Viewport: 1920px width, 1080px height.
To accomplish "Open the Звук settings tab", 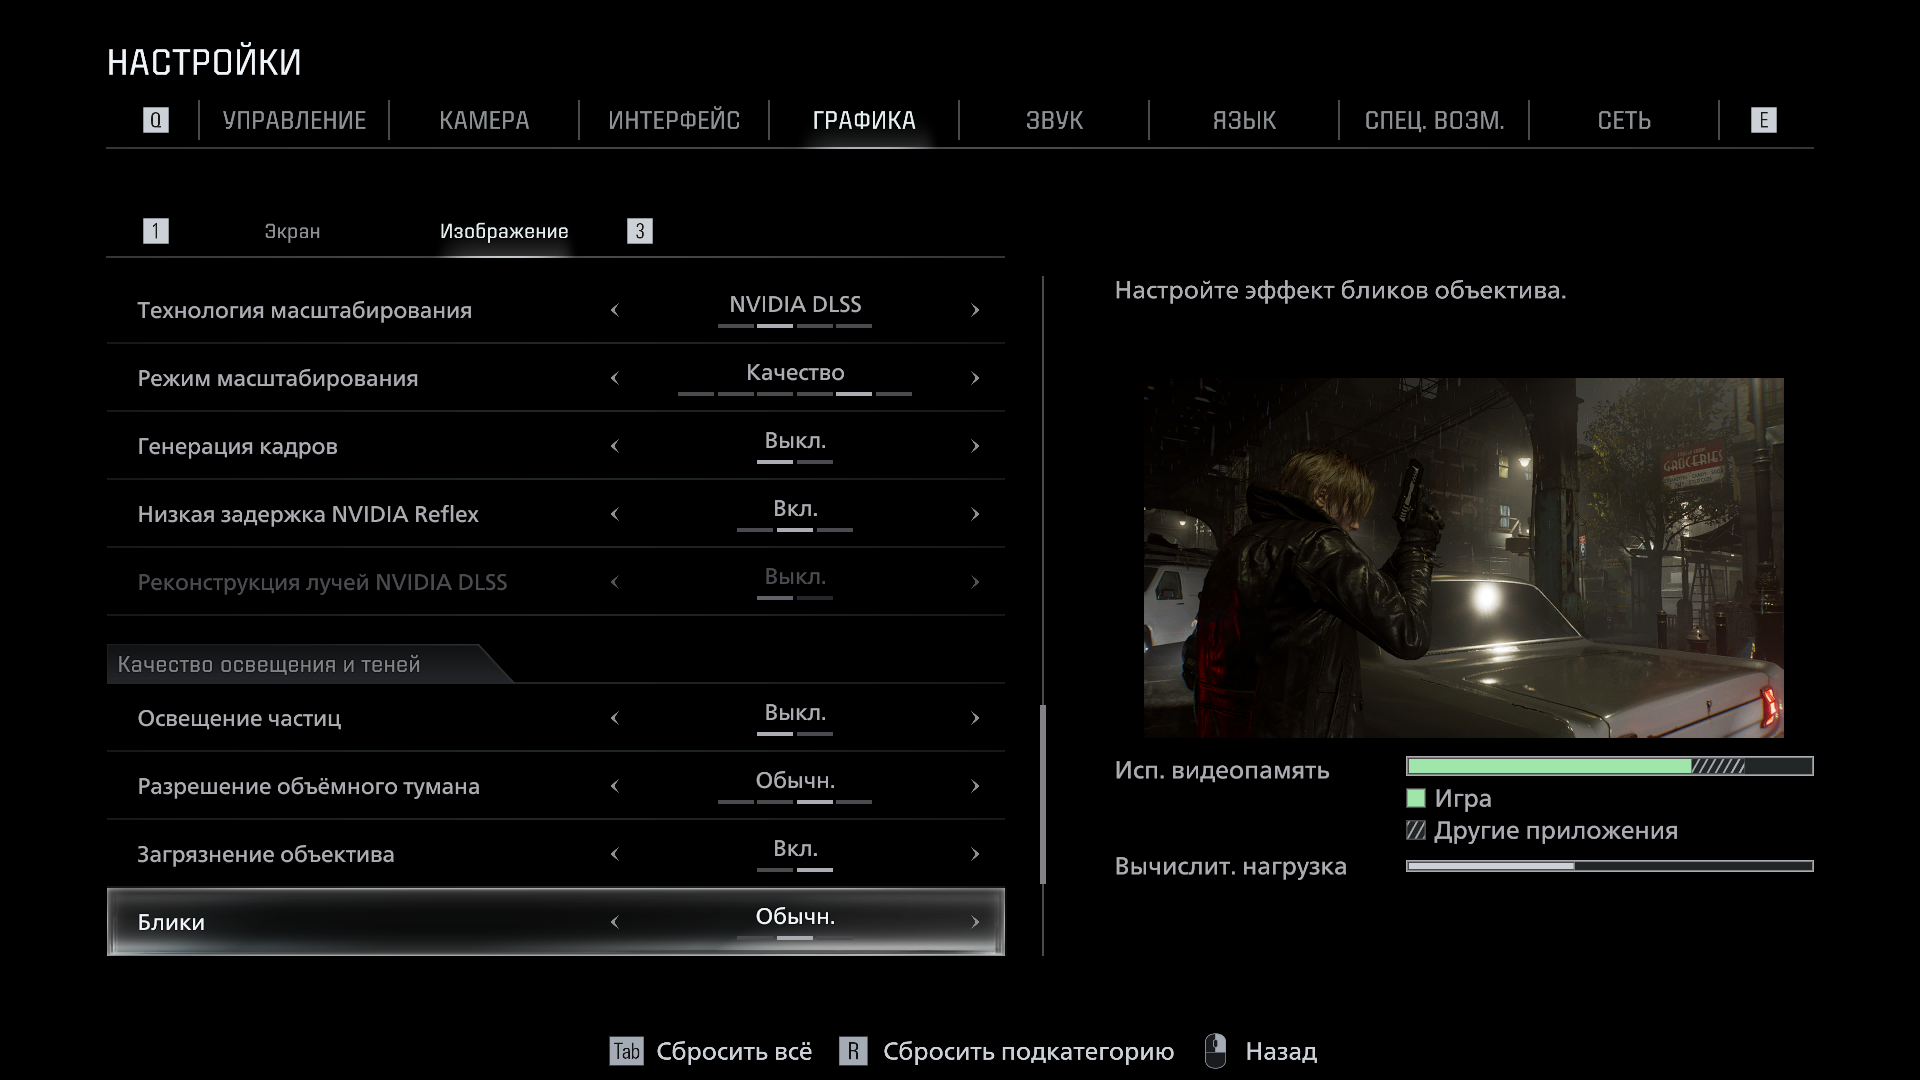I will [1054, 121].
